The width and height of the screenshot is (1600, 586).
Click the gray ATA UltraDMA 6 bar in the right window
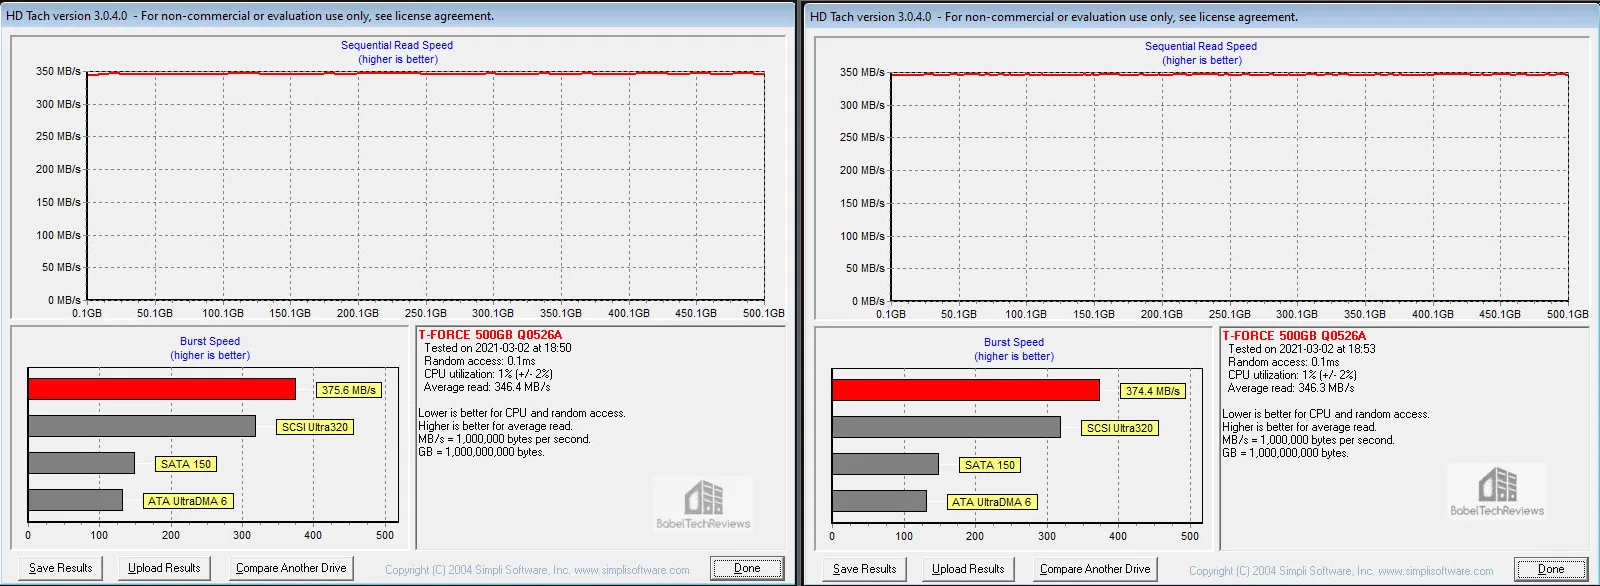coord(880,501)
